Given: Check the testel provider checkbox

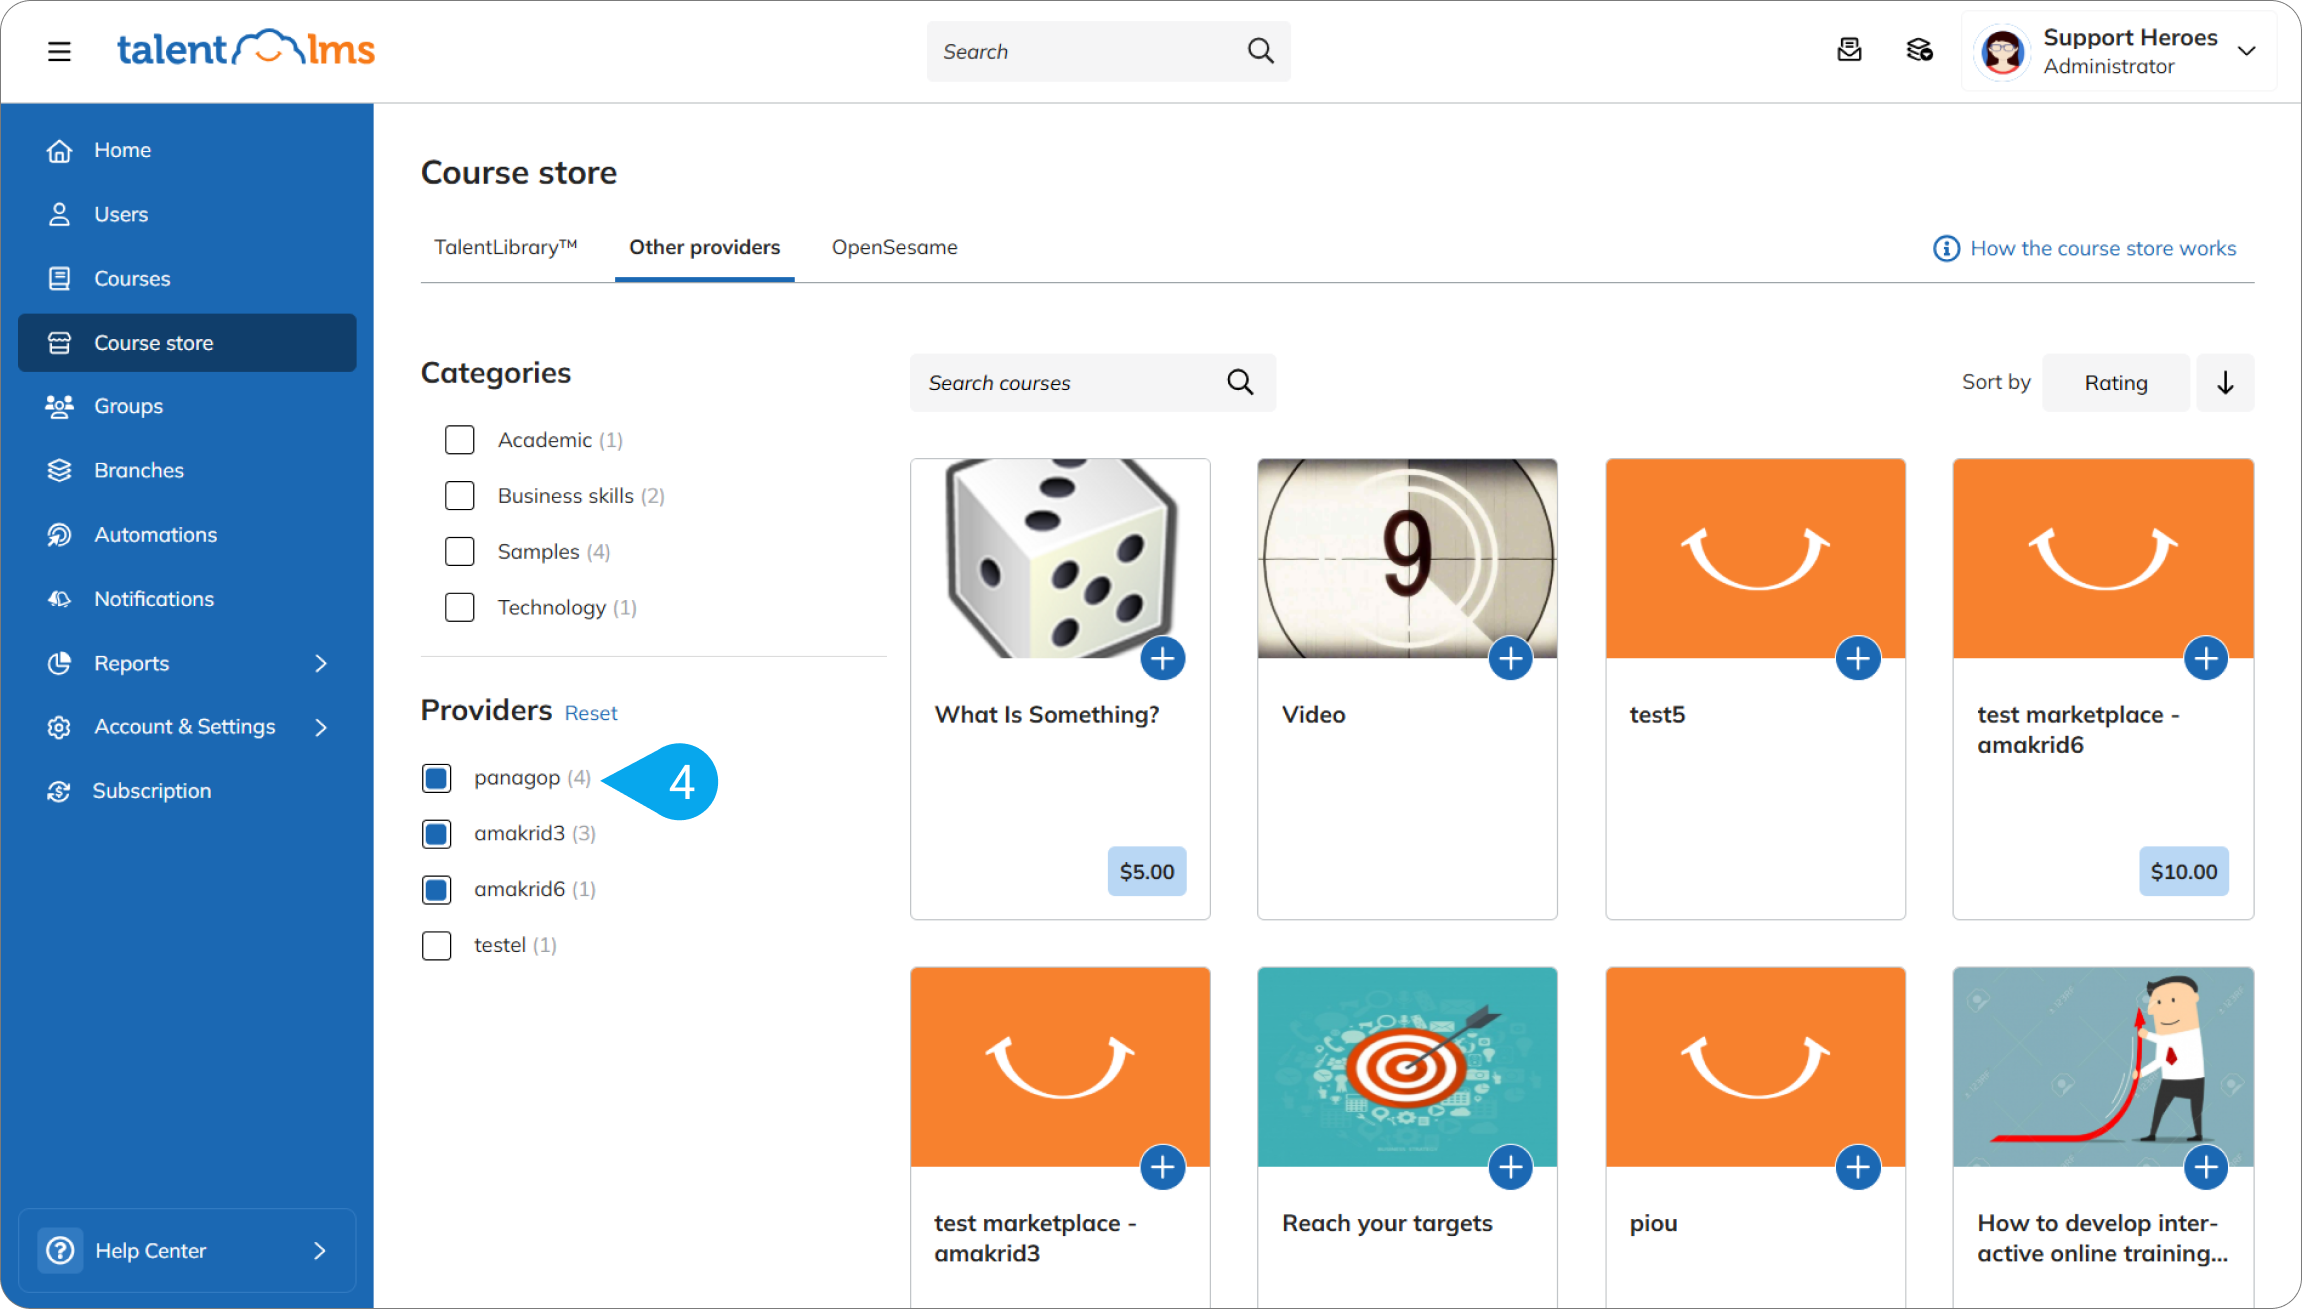Looking at the screenshot, I should pyautogui.click(x=436, y=946).
